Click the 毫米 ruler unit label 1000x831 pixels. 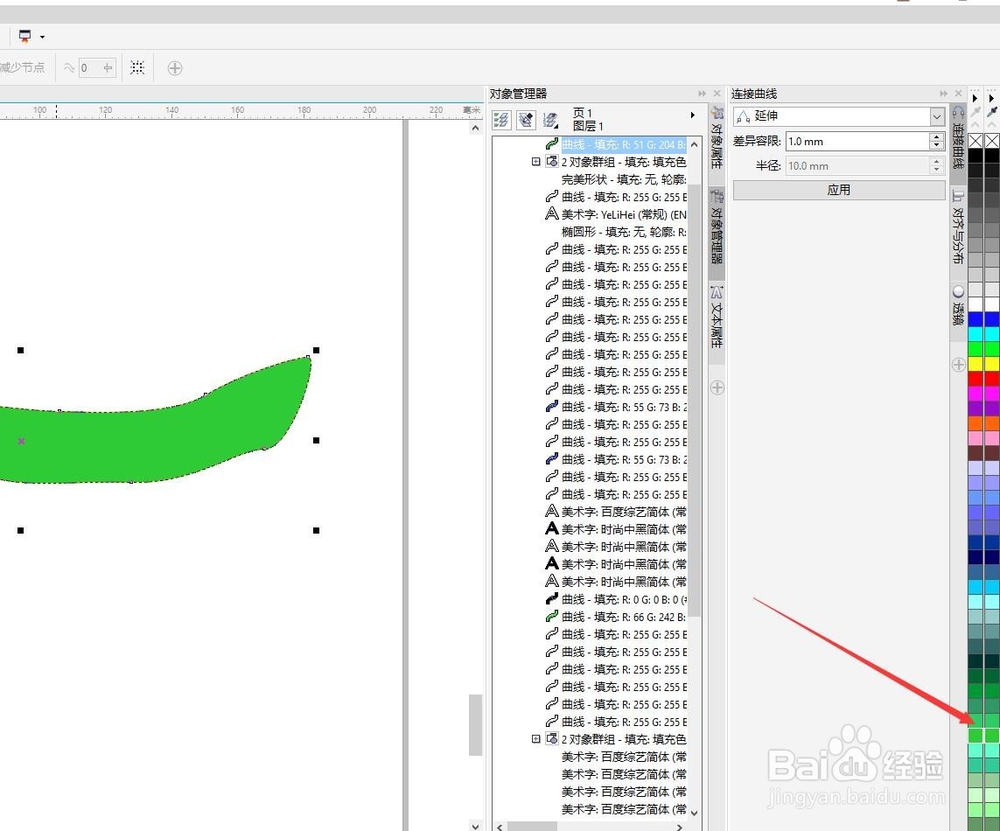click(x=471, y=110)
